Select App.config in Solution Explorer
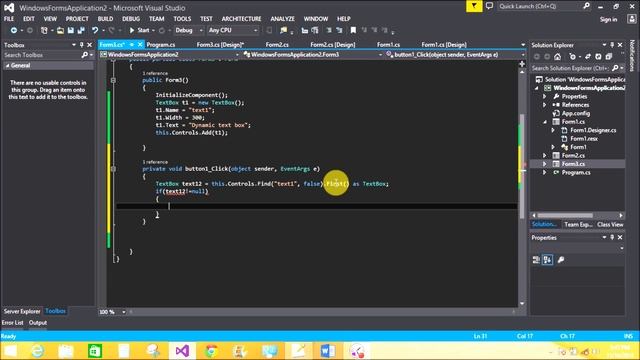This screenshot has height=360, width=640. click(x=576, y=113)
